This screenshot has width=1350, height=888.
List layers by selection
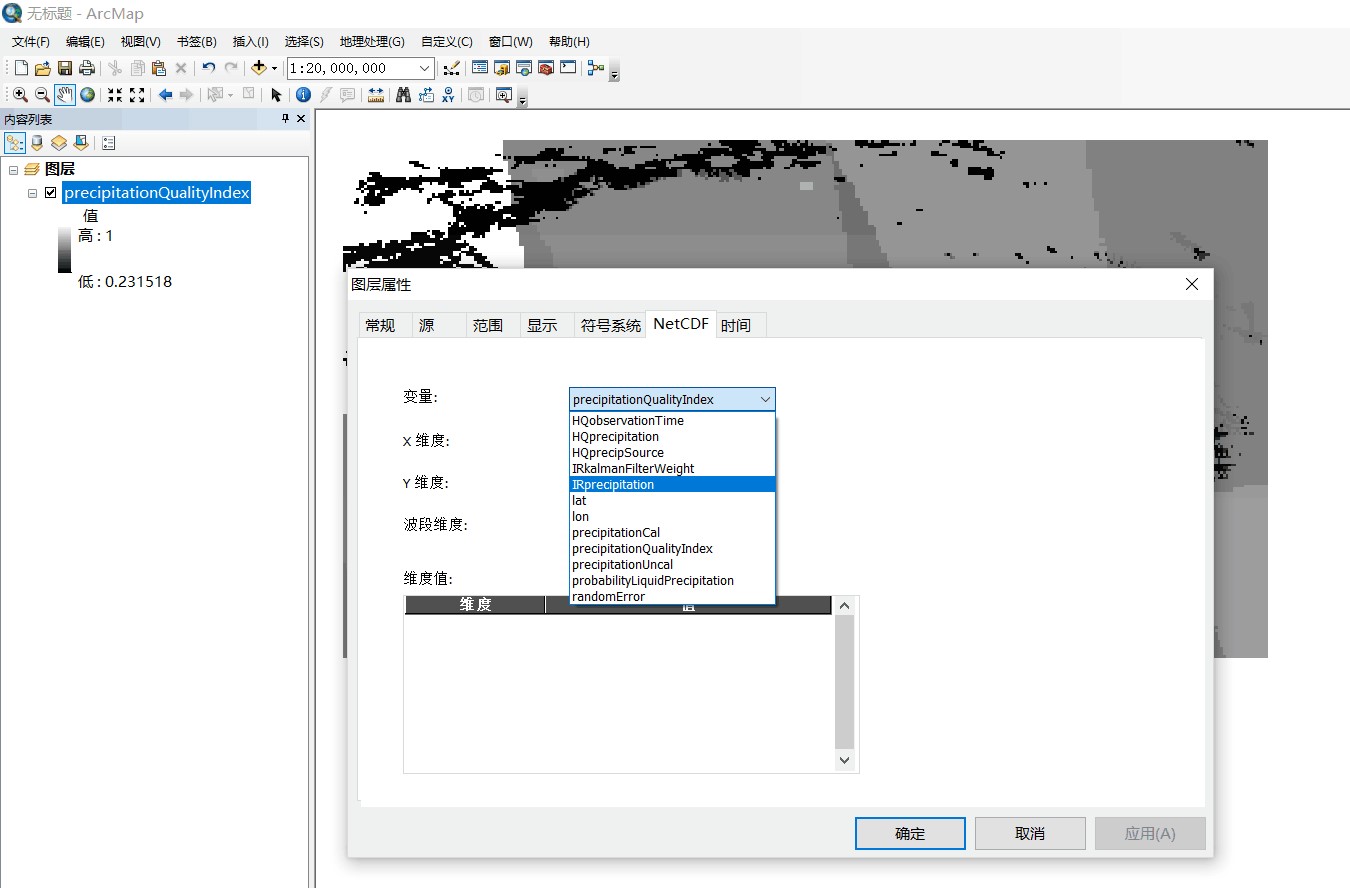point(81,143)
